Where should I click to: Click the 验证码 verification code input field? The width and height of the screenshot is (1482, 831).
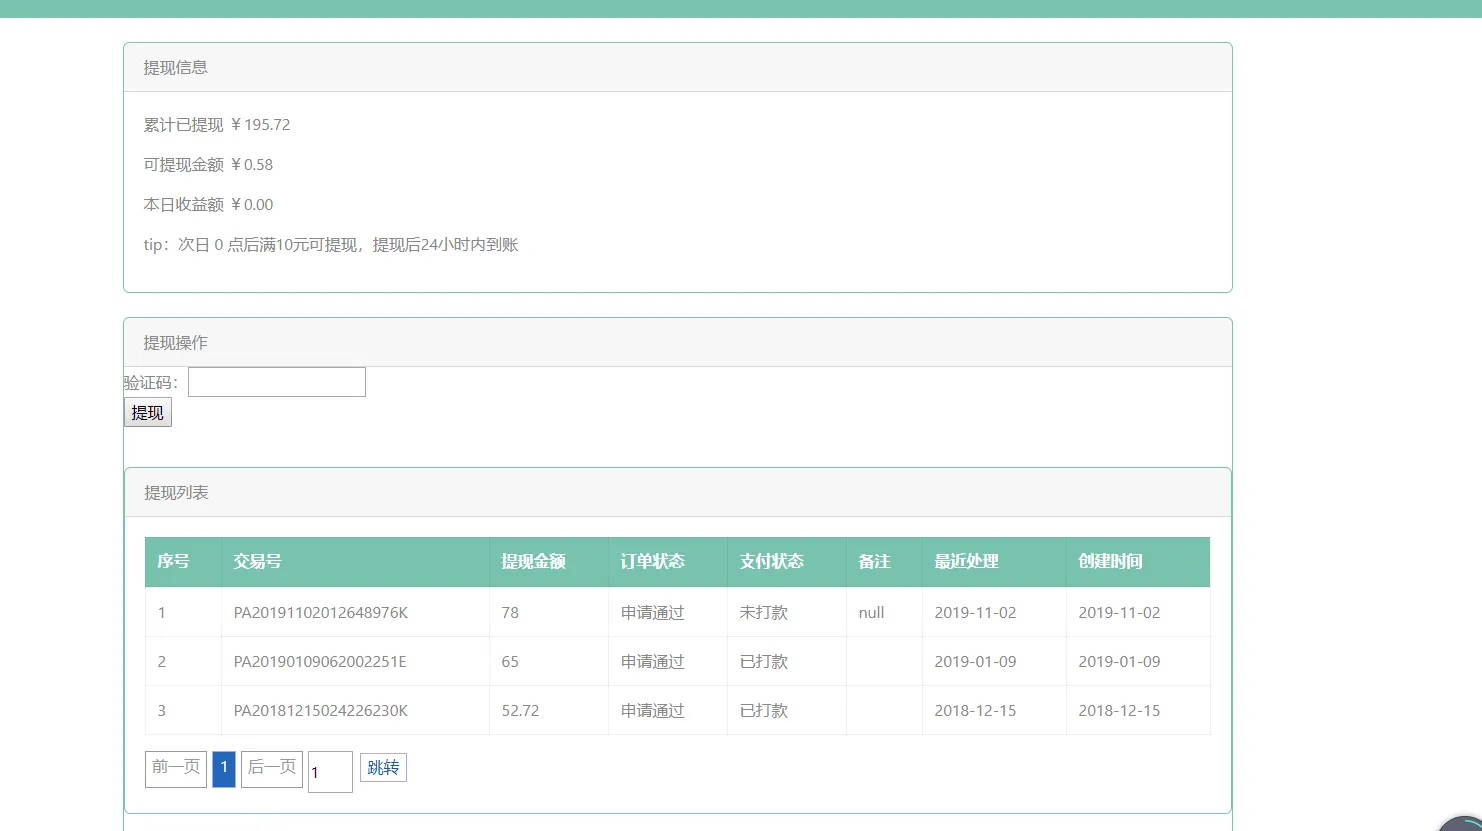click(x=277, y=382)
